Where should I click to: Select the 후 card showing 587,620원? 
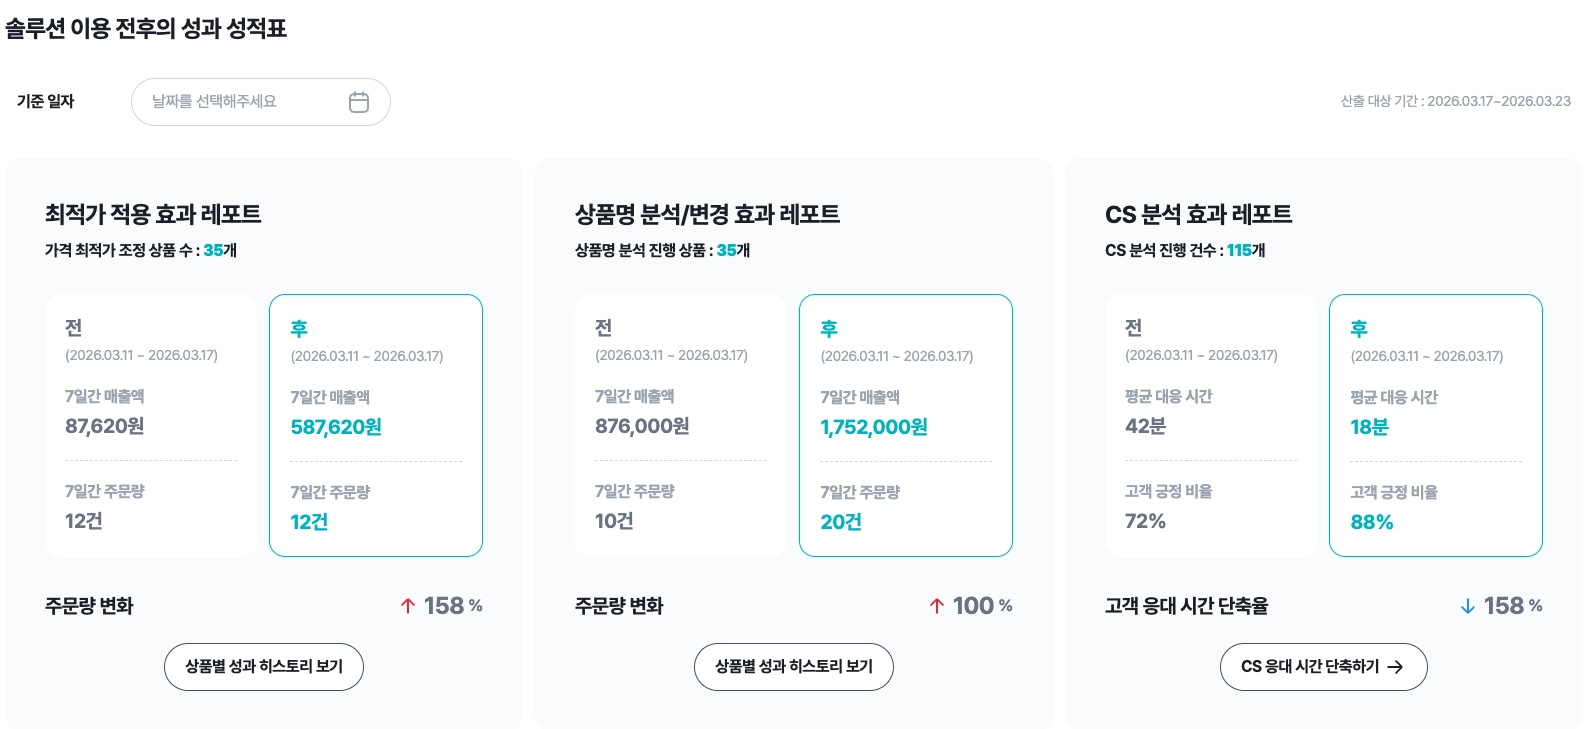coord(376,425)
